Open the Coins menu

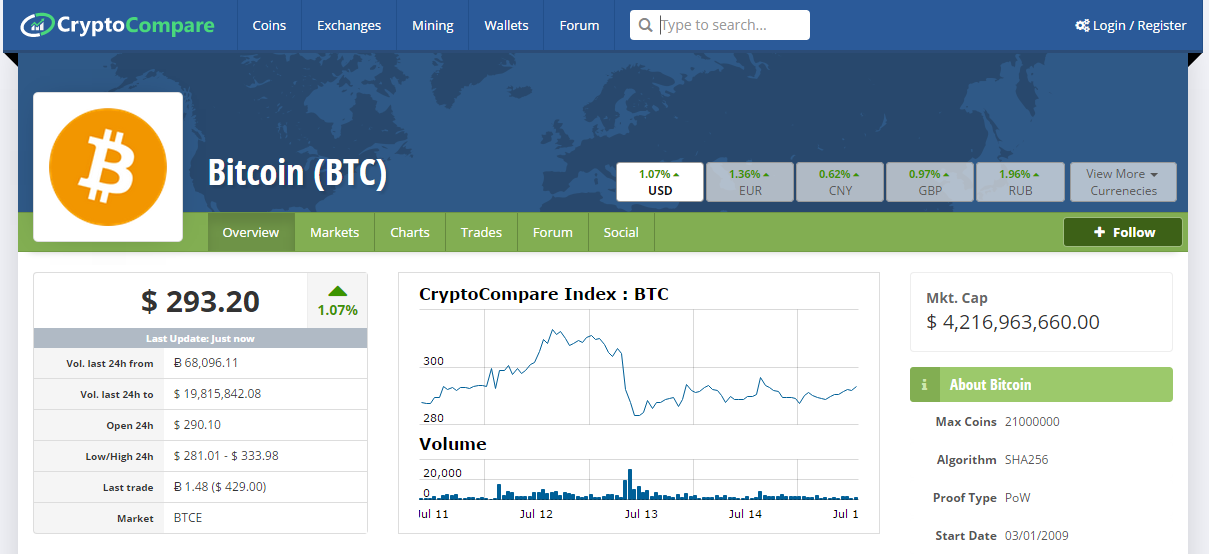269,25
